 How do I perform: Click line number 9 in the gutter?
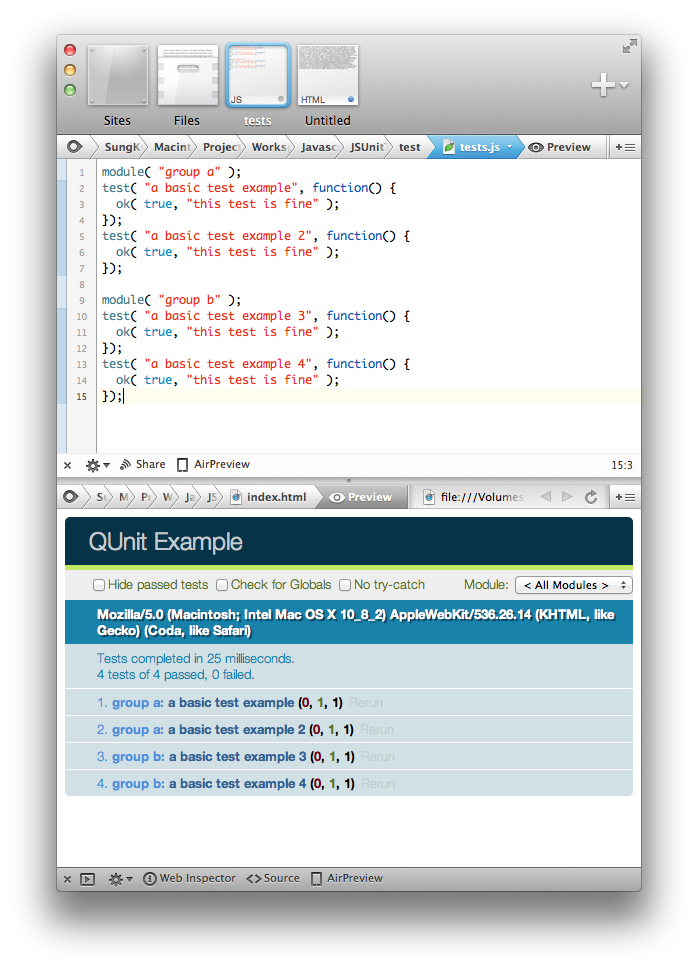coord(82,301)
